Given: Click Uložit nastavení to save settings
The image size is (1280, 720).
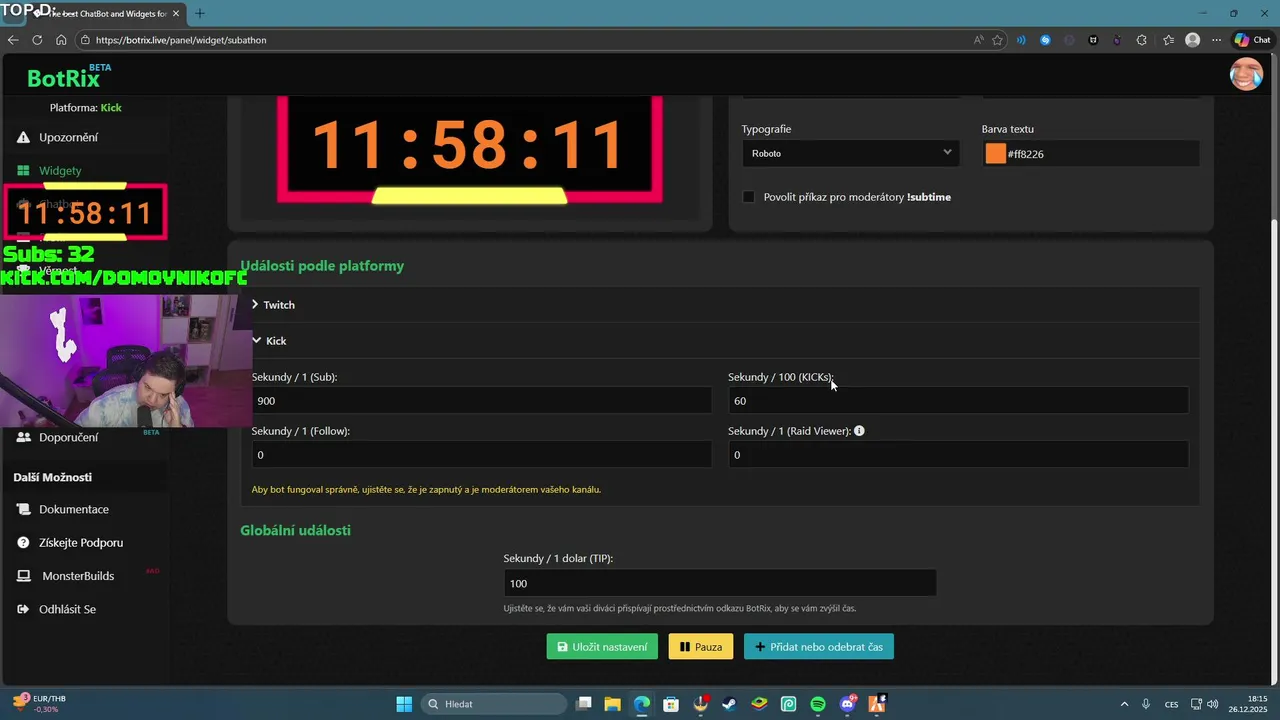Looking at the screenshot, I should pos(602,647).
